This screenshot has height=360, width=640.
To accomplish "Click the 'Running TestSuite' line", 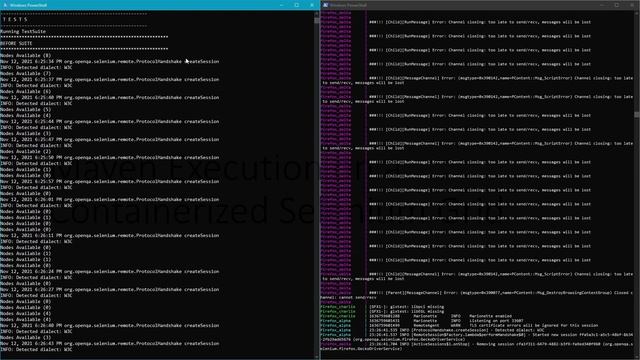I will [23, 31].
